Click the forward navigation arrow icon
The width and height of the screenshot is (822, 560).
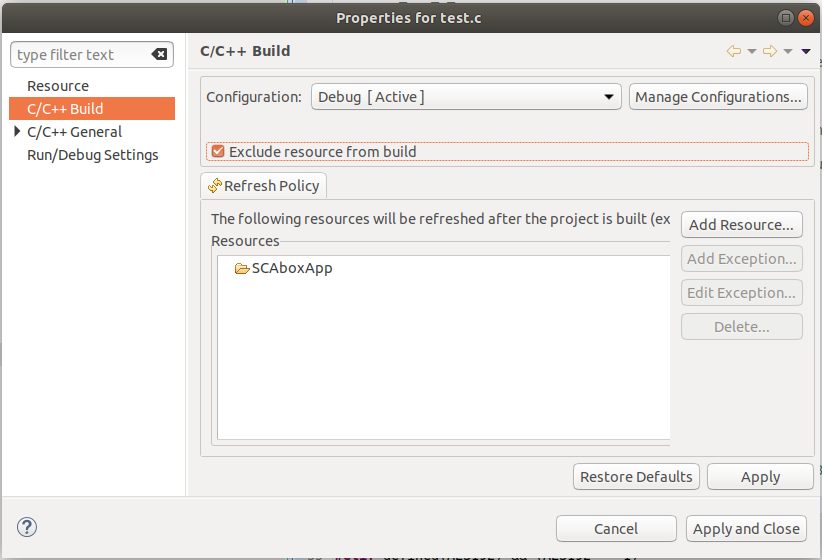[769, 51]
